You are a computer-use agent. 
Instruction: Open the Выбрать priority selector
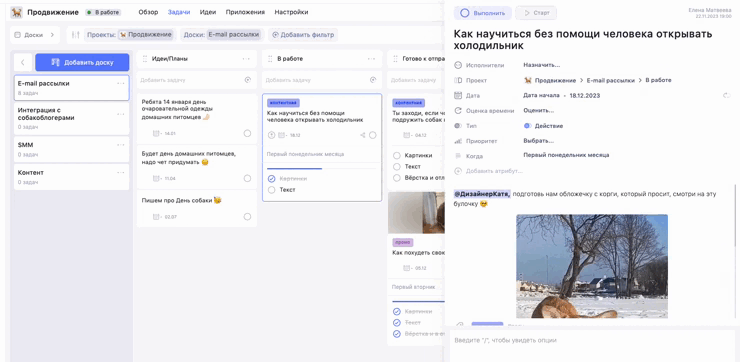tap(538, 141)
